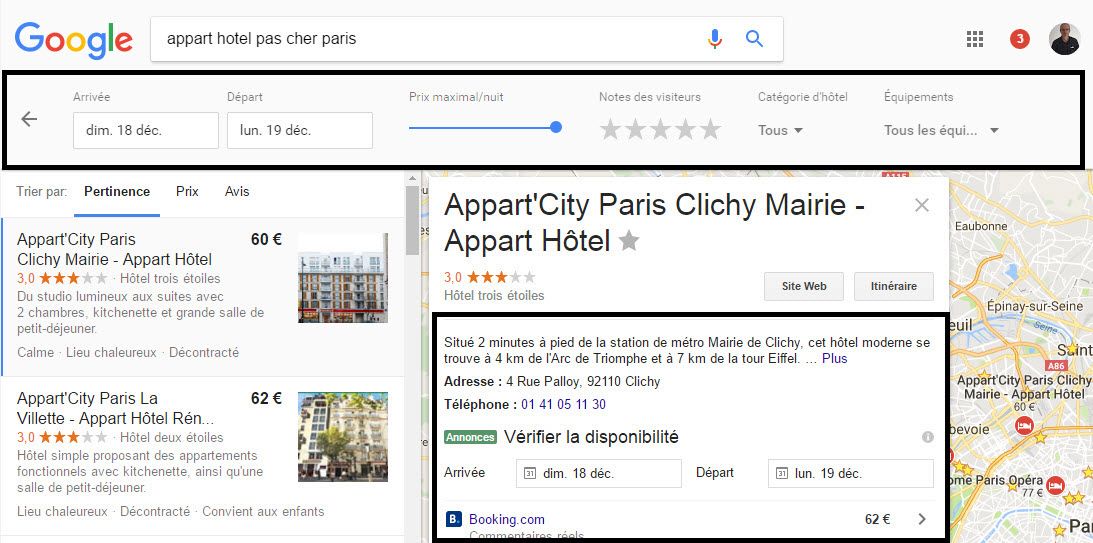Adjust the Prix maximal/nuit slider handle

pyautogui.click(x=556, y=128)
